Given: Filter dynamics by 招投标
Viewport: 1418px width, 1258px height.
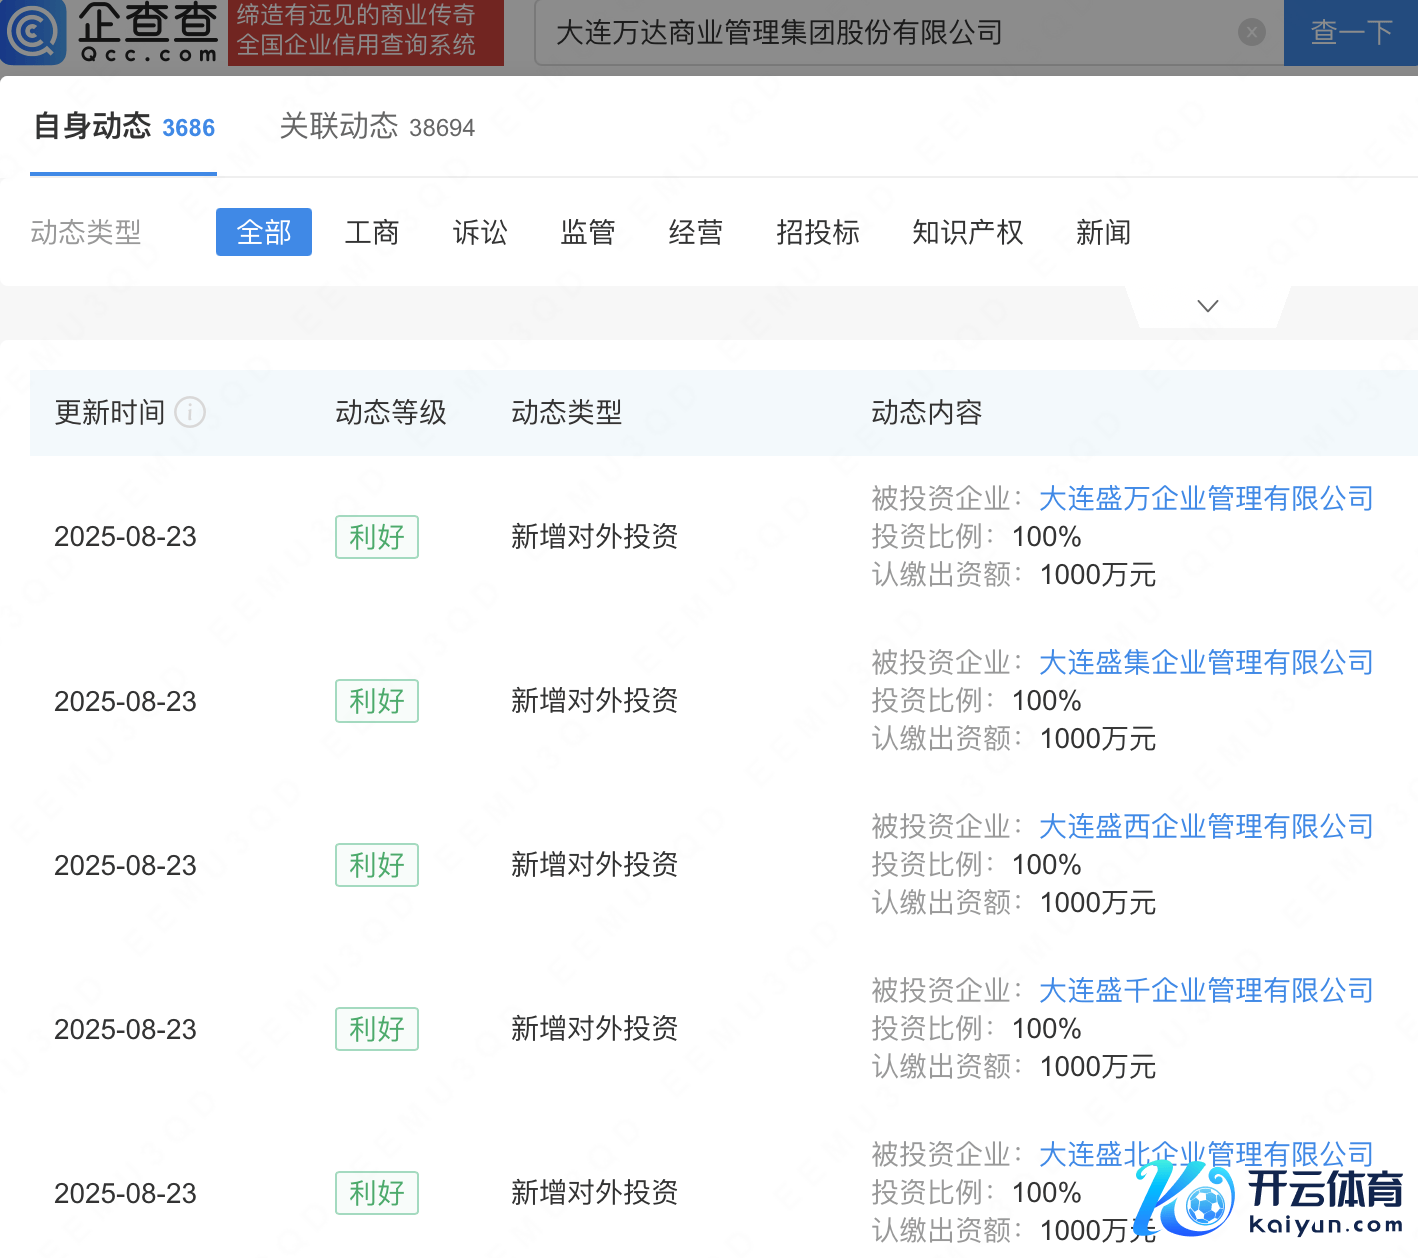Looking at the screenshot, I should click(x=818, y=232).
